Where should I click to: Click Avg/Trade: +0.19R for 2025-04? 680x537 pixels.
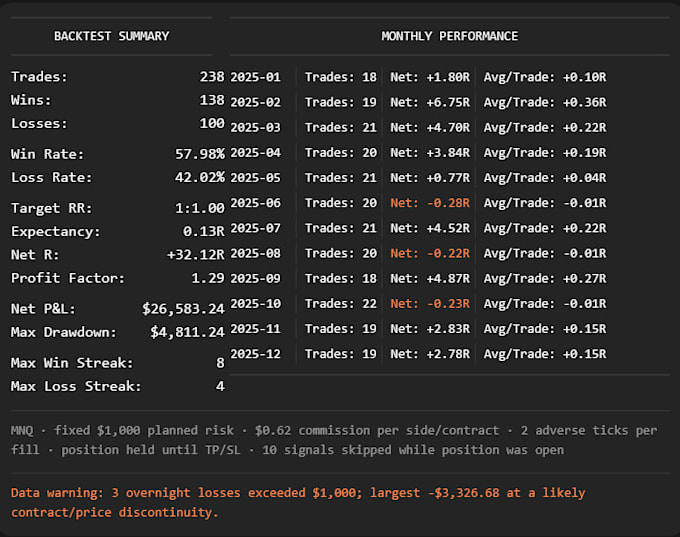[x=545, y=153]
